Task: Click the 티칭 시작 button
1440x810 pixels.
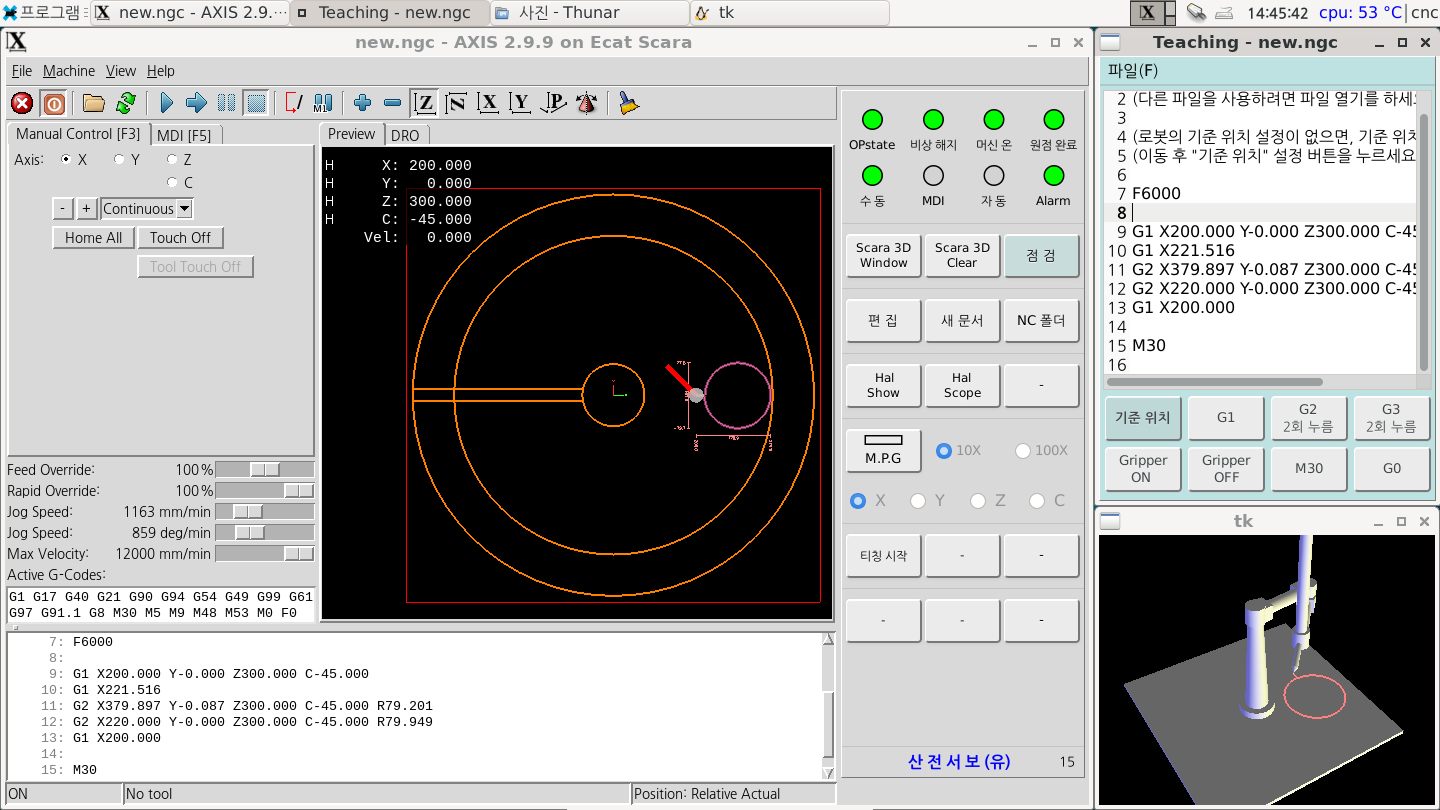Action: tap(883, 555)
